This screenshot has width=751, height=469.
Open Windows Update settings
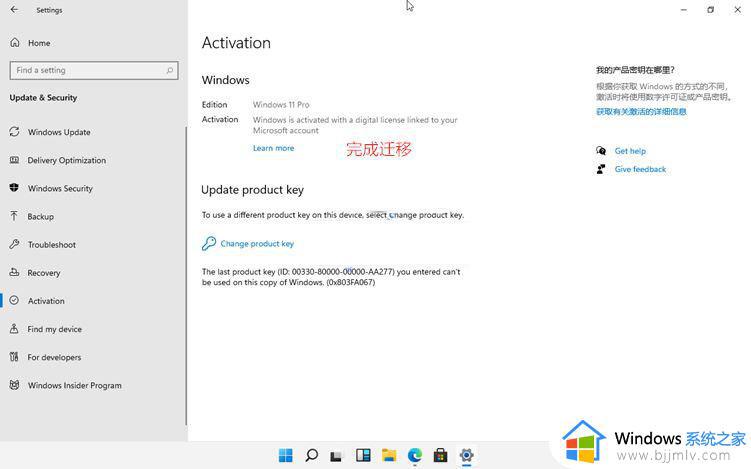point(59,132)
